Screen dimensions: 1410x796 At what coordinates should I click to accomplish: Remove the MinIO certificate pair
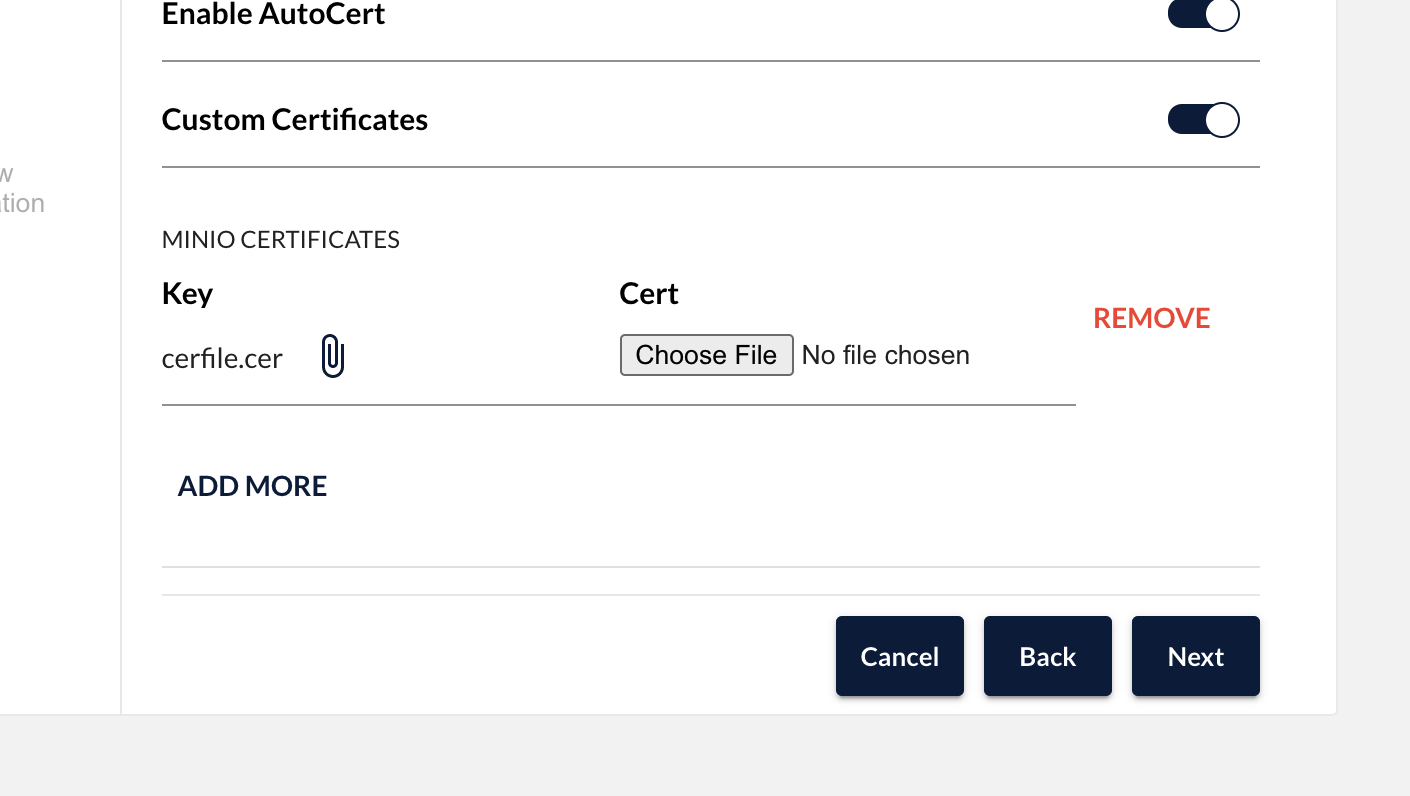tap(1151, 318)
